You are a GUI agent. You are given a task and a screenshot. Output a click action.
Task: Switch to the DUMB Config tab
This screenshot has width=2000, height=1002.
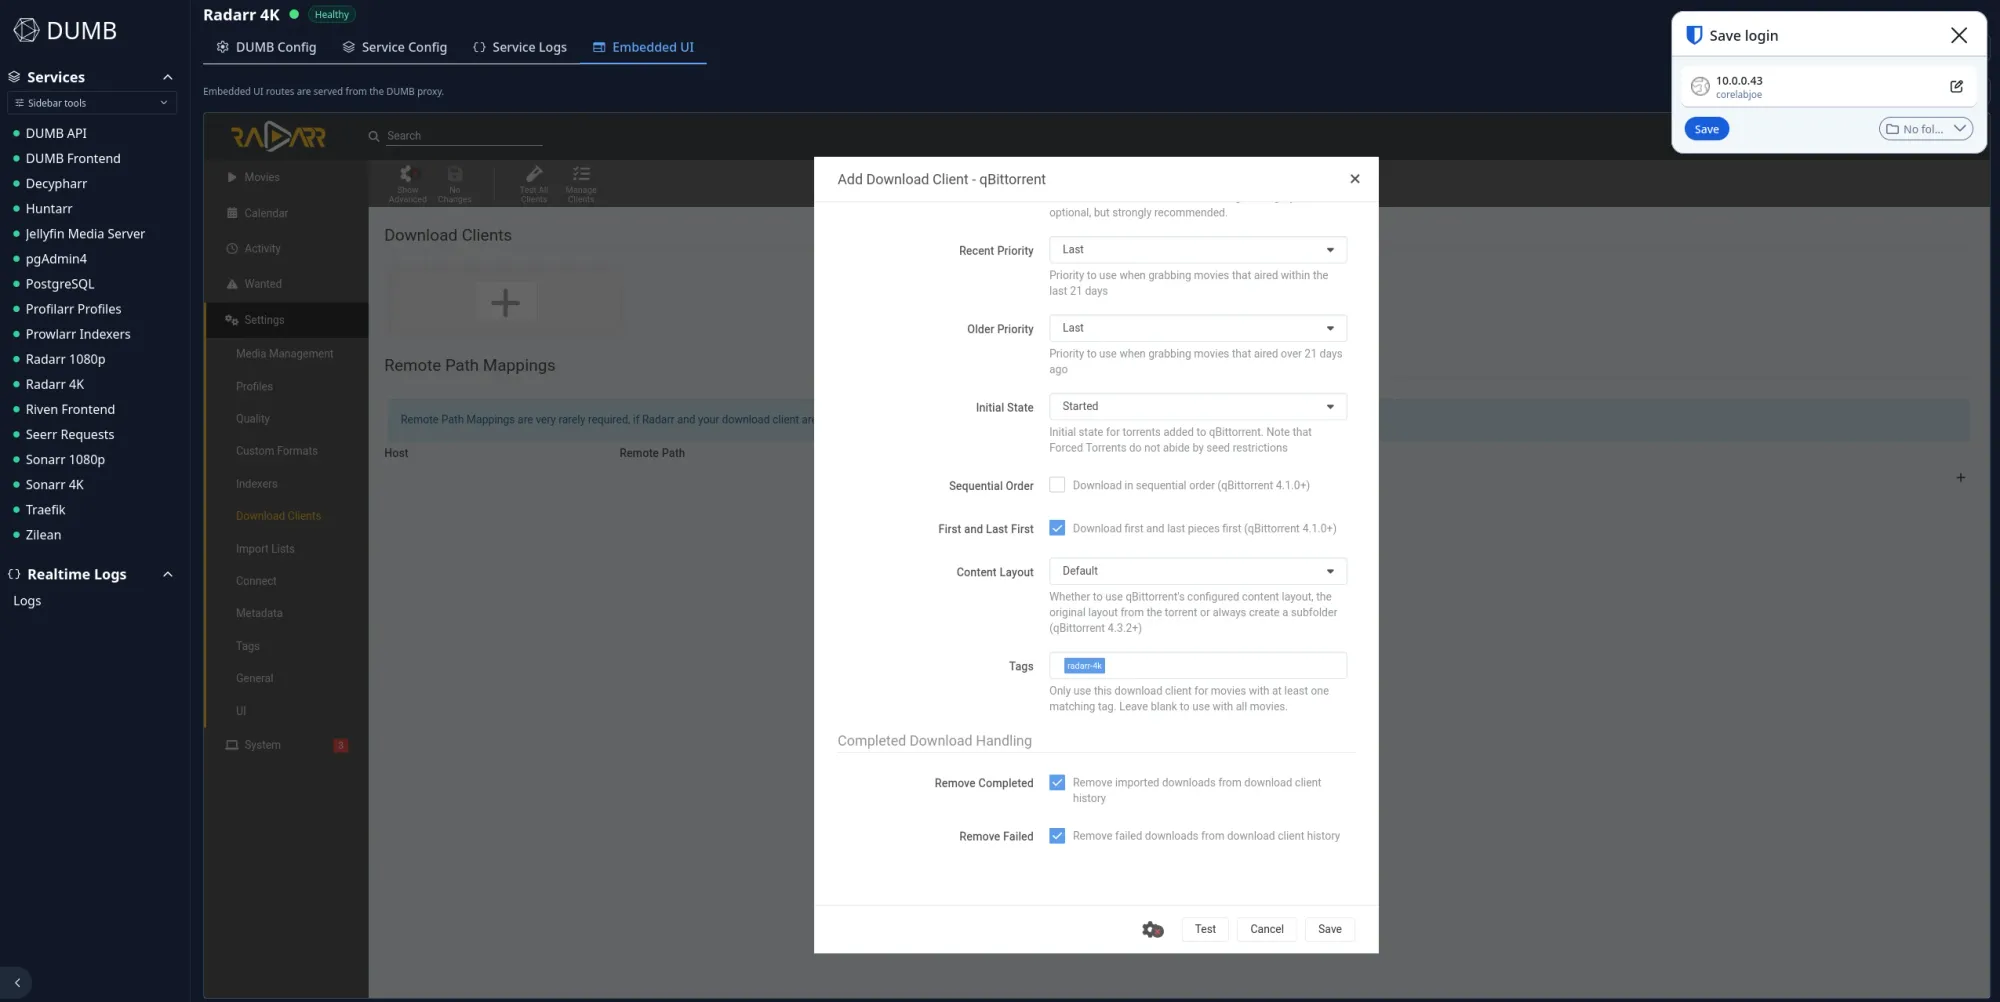(266, 47)
